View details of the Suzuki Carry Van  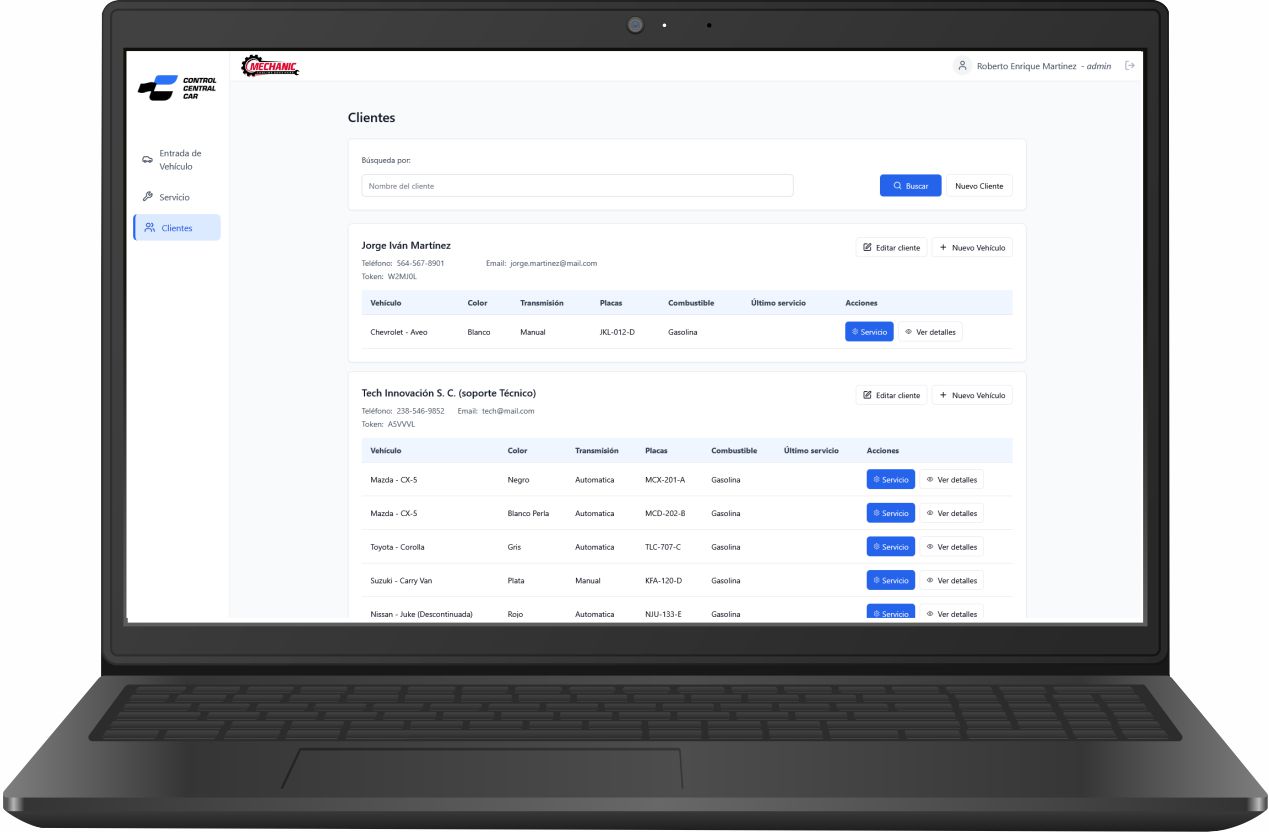click(951, 580)
